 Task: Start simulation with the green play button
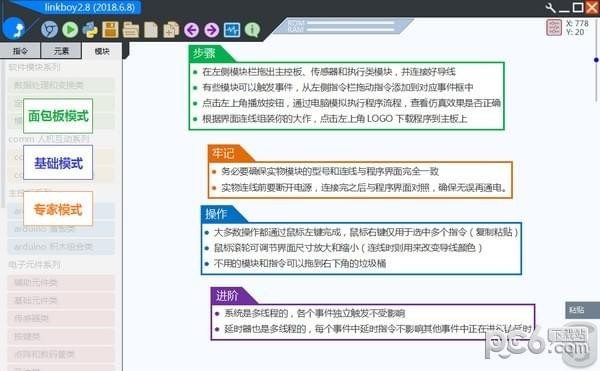click(x=70, y=29)
